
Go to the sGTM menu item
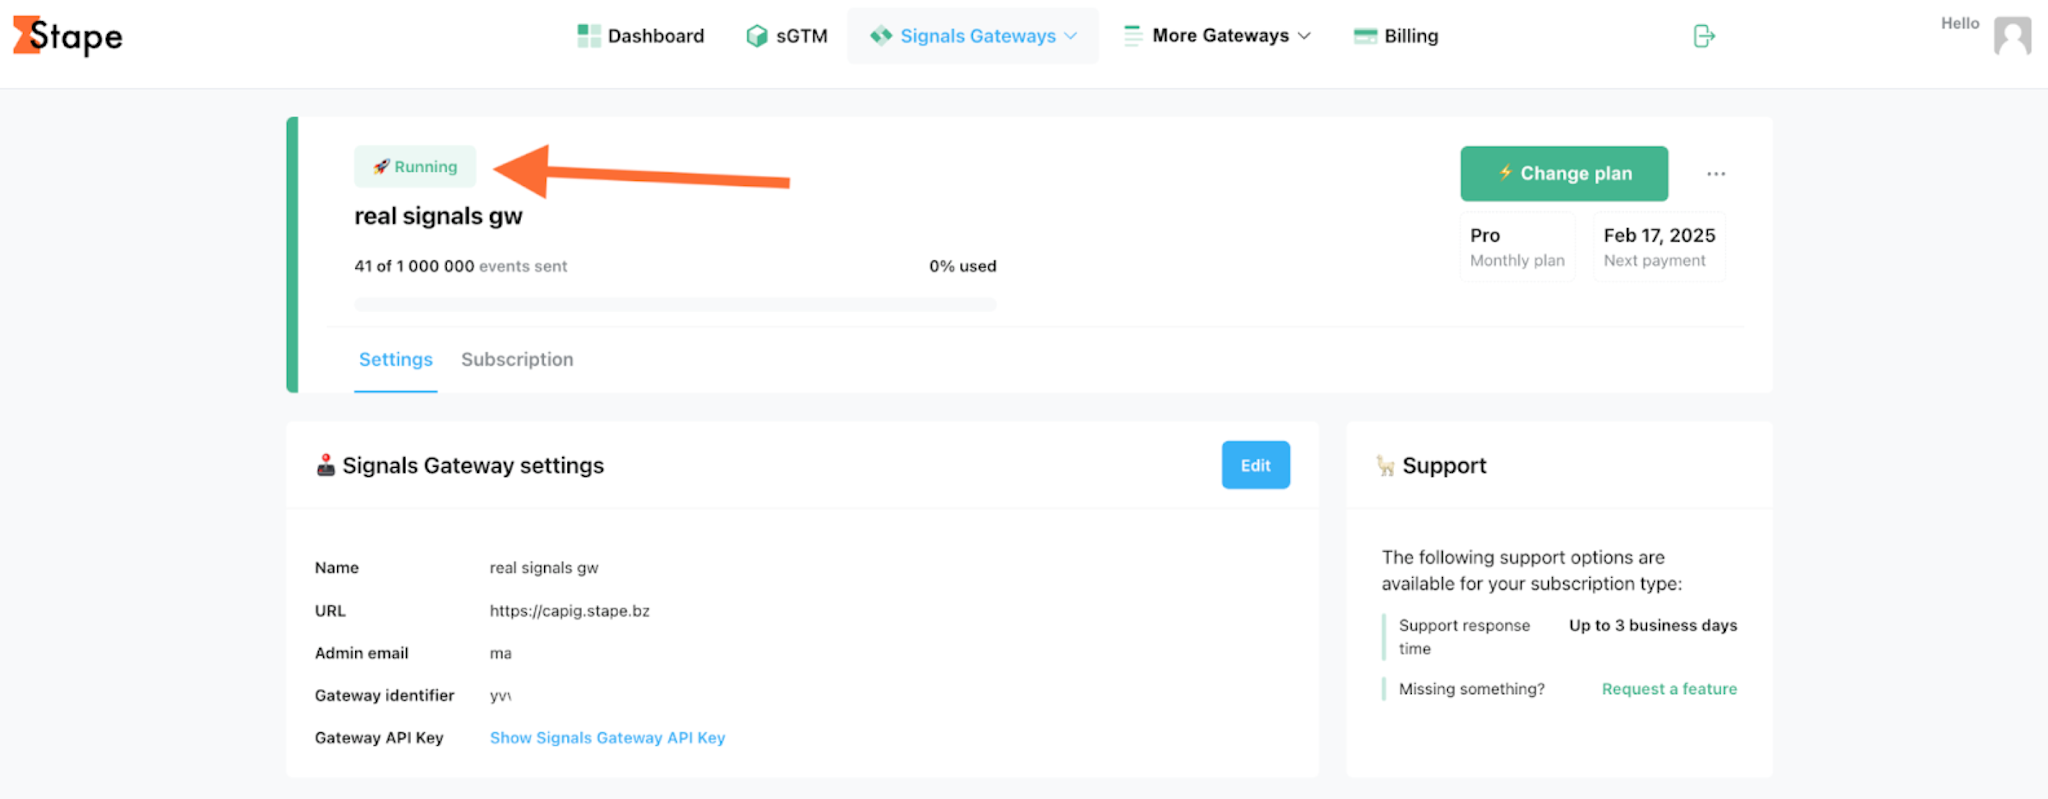(787, 36)
